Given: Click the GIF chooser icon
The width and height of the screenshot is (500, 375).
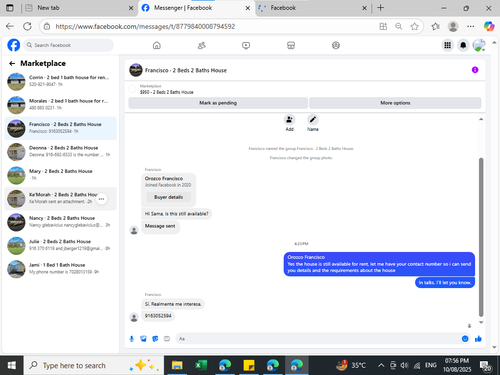Looking at the screenshot, I should click(167, 339).
